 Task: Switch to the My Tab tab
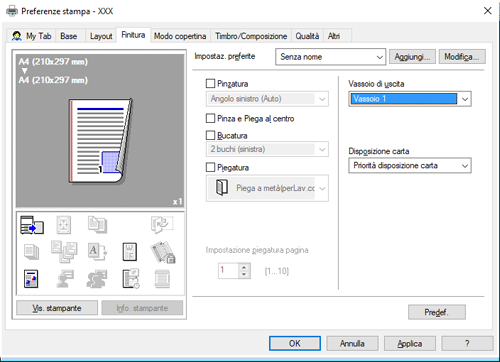32,36
